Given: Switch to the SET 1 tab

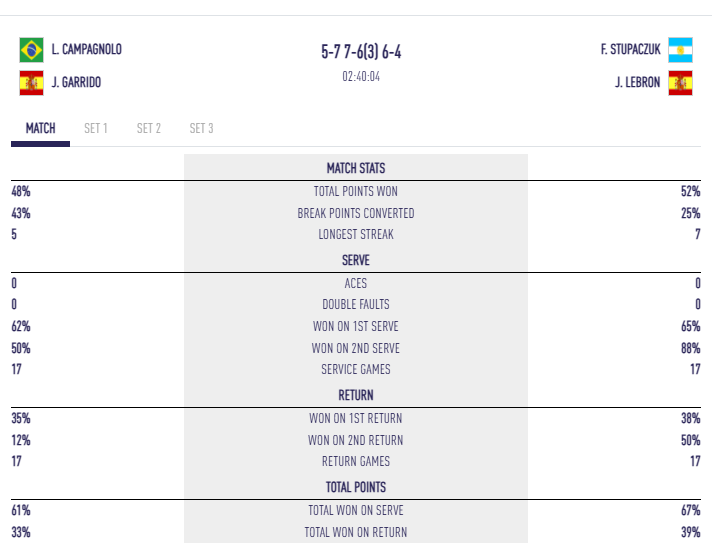Looking at the screenshot, I should tap(96, 129).
